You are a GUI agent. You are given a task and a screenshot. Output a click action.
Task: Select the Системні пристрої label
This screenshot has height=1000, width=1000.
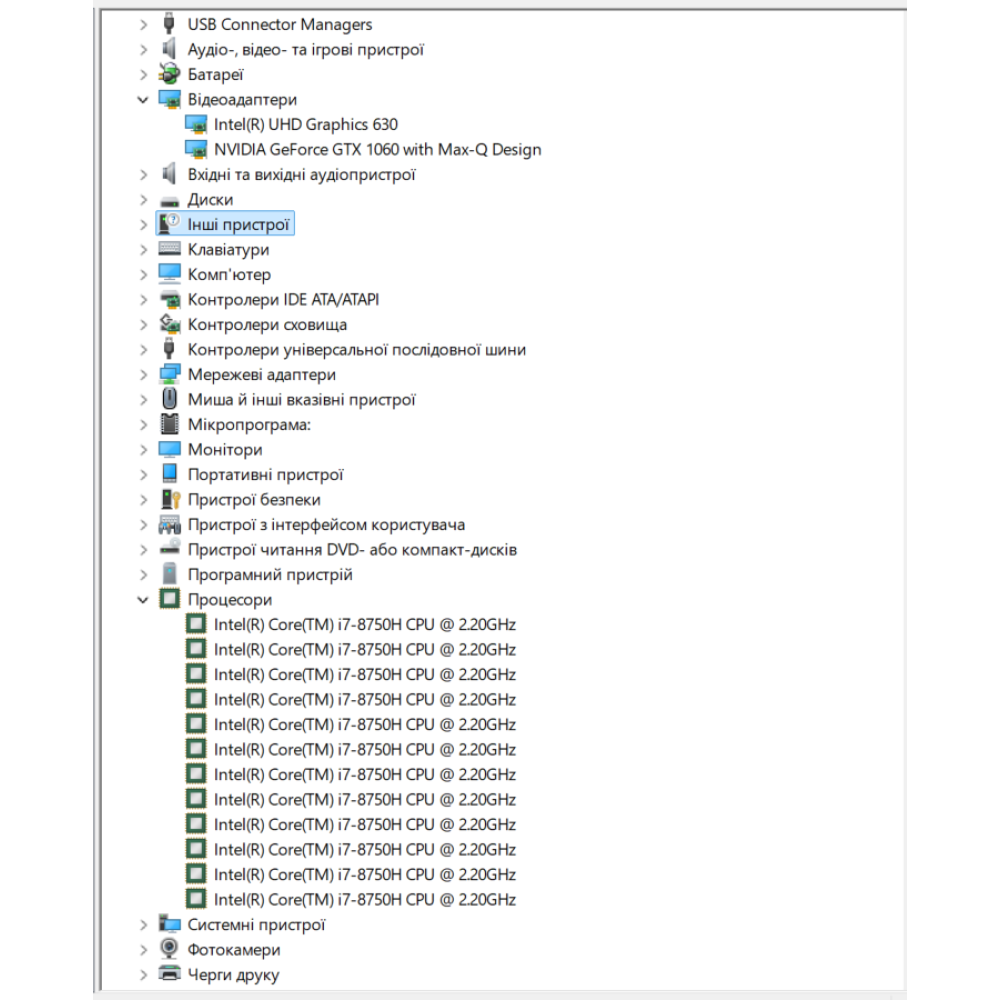tap(256, 925)
